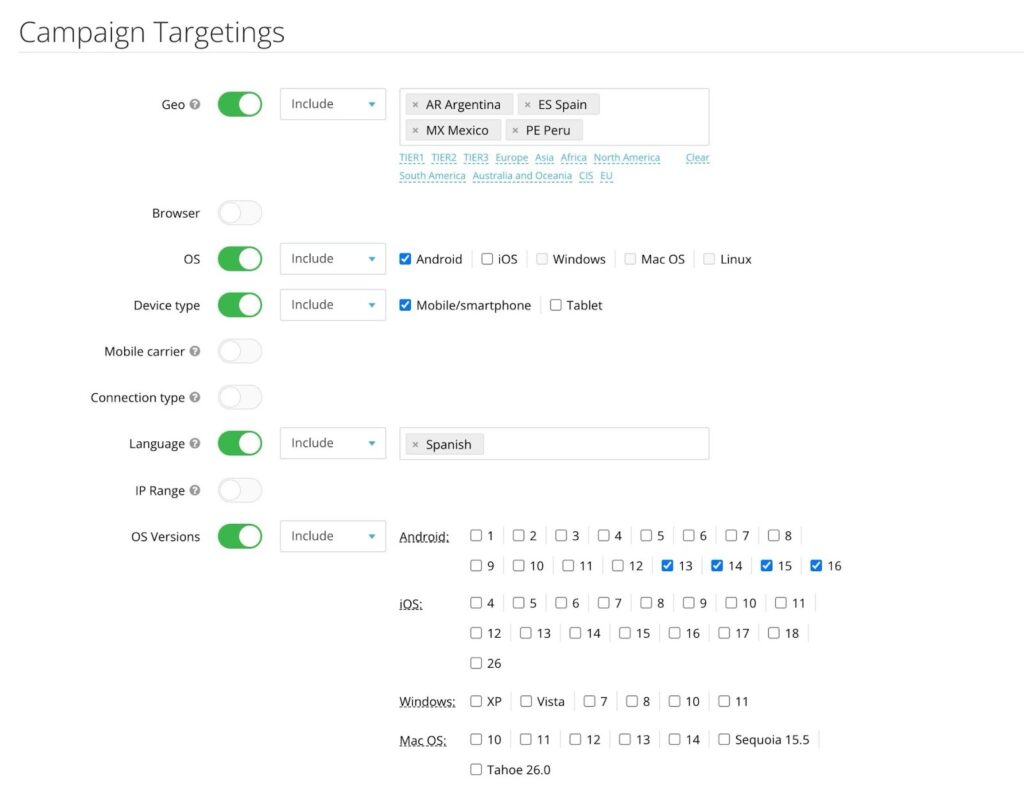Image resolution: width=1024 pixels, height=803 pixels.
Task: Click the South America preset link
Action: [x=432, y=176]
